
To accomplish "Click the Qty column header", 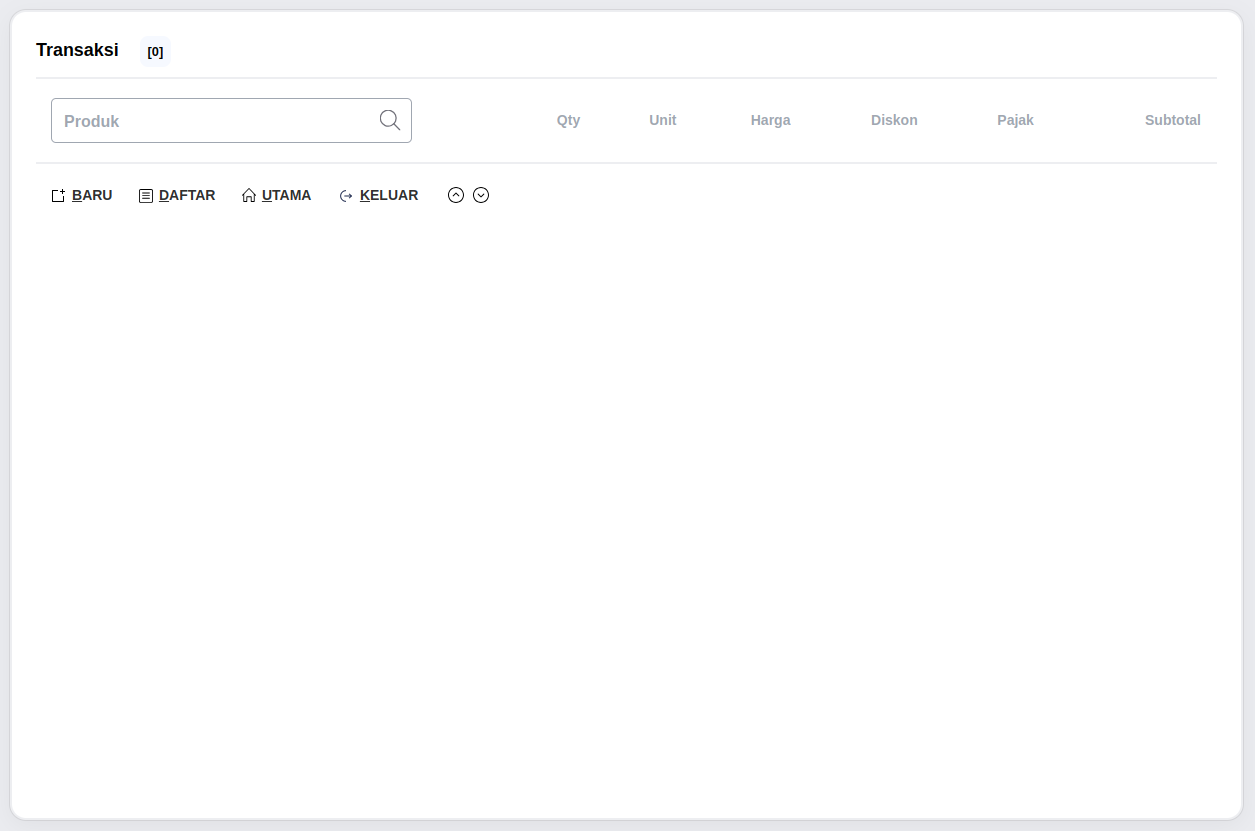I will pyautogui.click(x=568, y=120).
